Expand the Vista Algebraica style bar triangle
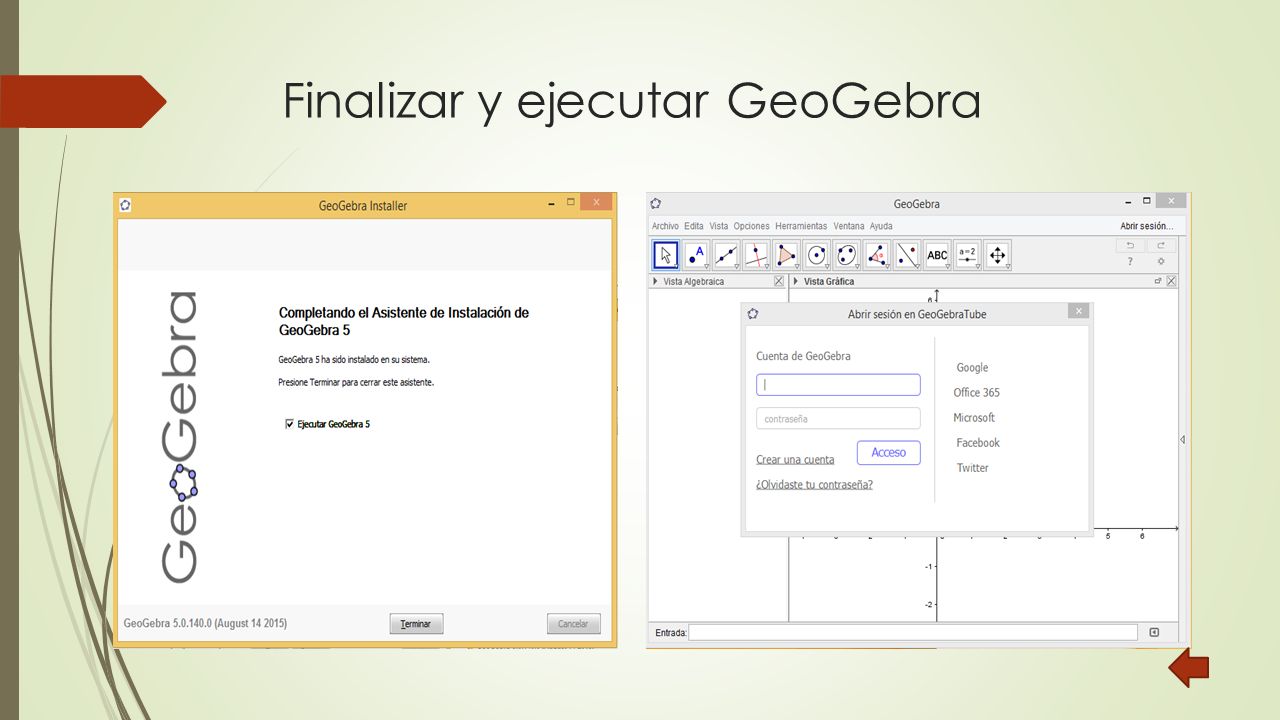This screenshot has height=720, width=1280. (x=655, y=282)
